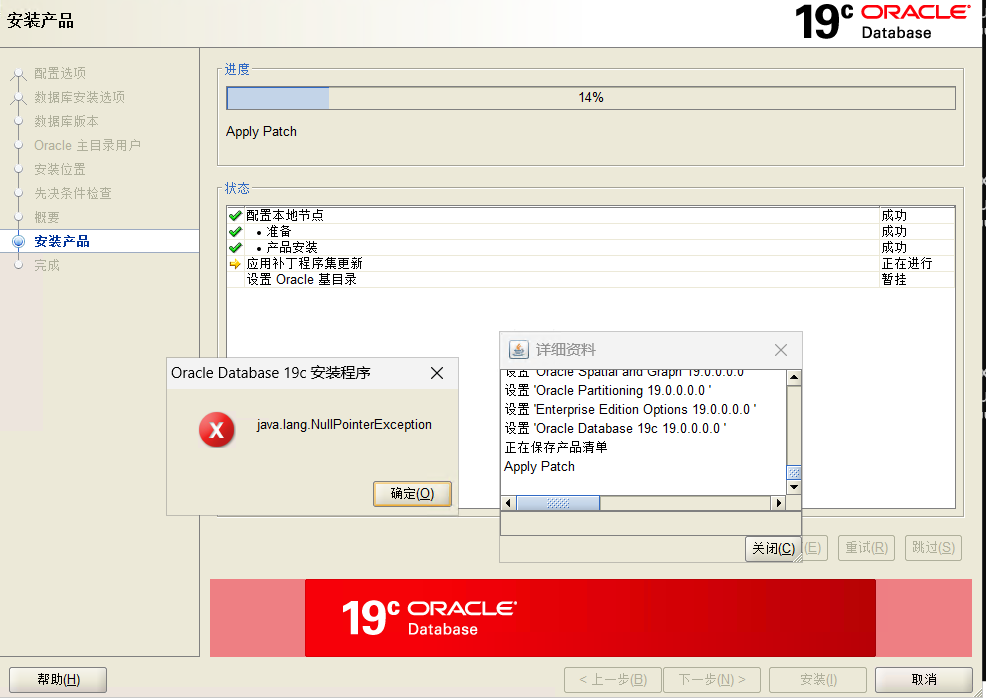This screenshot has width=986, height=700.
Task: Click the java.lang.NullPointerException message text
Action: tap(344, 425)
